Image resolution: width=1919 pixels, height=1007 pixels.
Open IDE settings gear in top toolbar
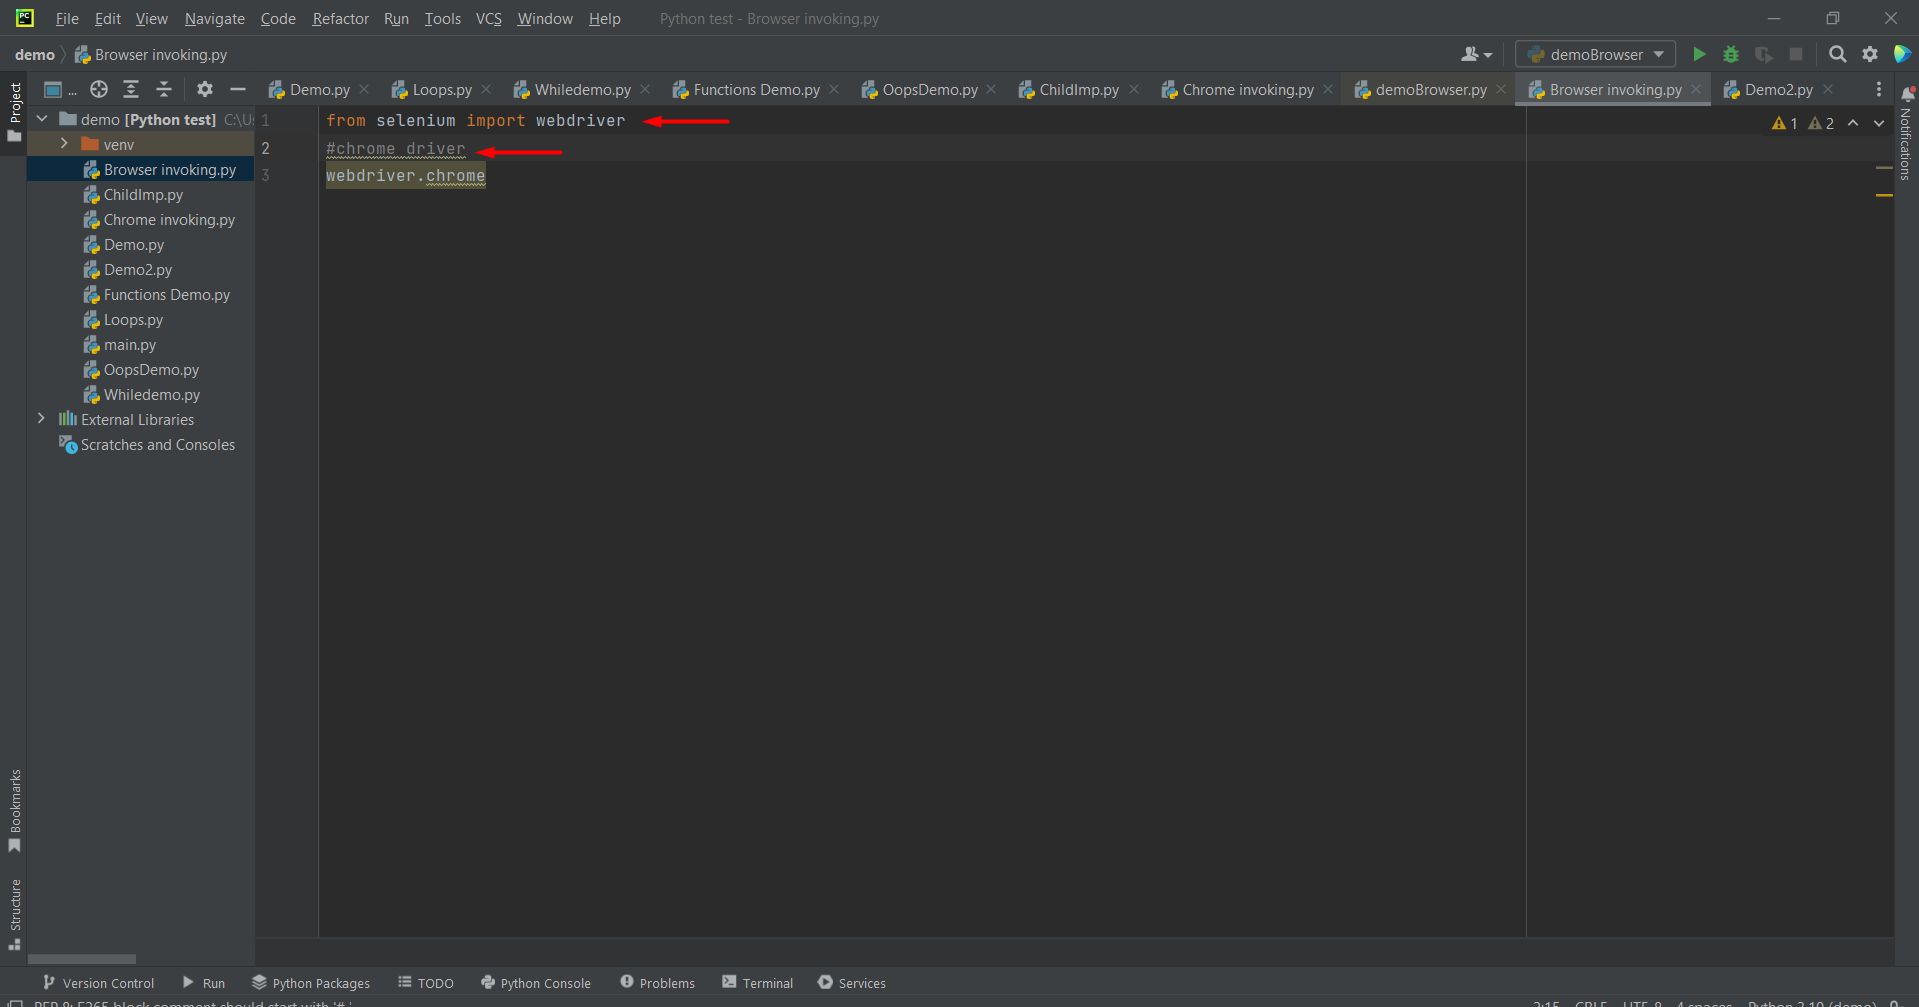tap(1869, 54)
